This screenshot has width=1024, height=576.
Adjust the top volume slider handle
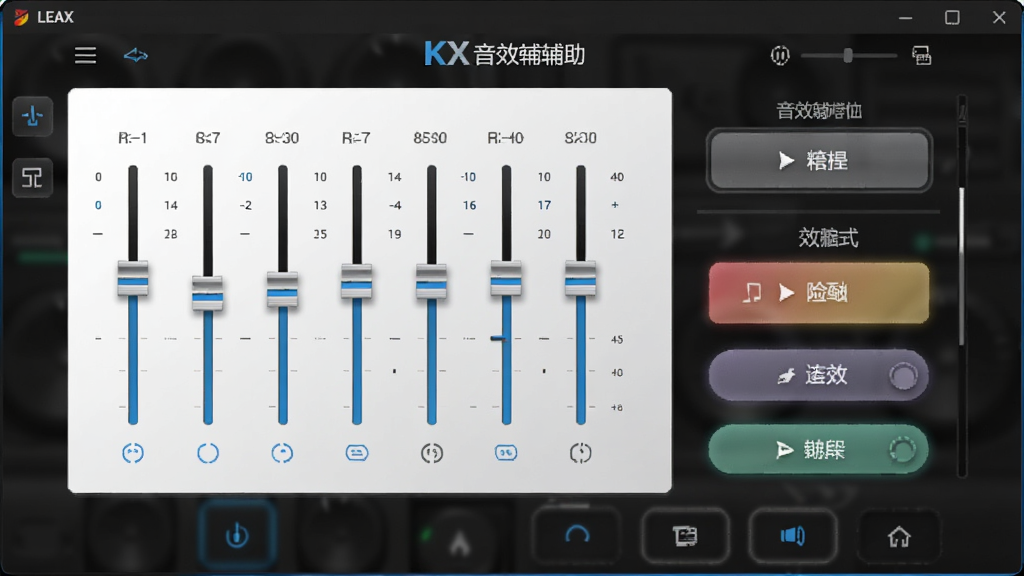click(x=848, y=56)
